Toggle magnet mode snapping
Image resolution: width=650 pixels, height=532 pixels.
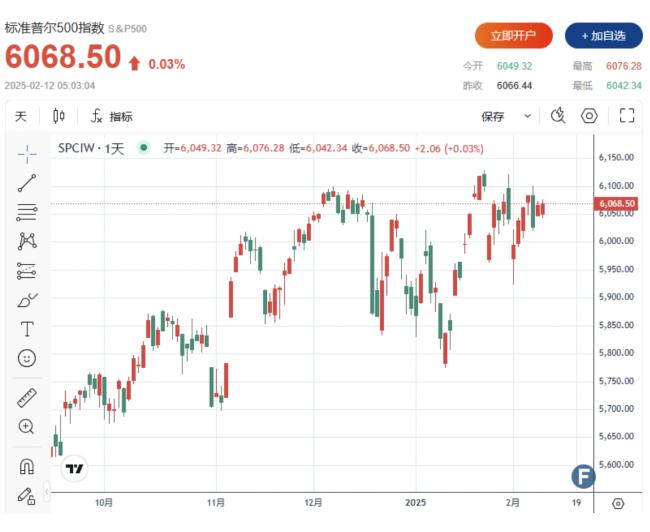tap(27, 466)
